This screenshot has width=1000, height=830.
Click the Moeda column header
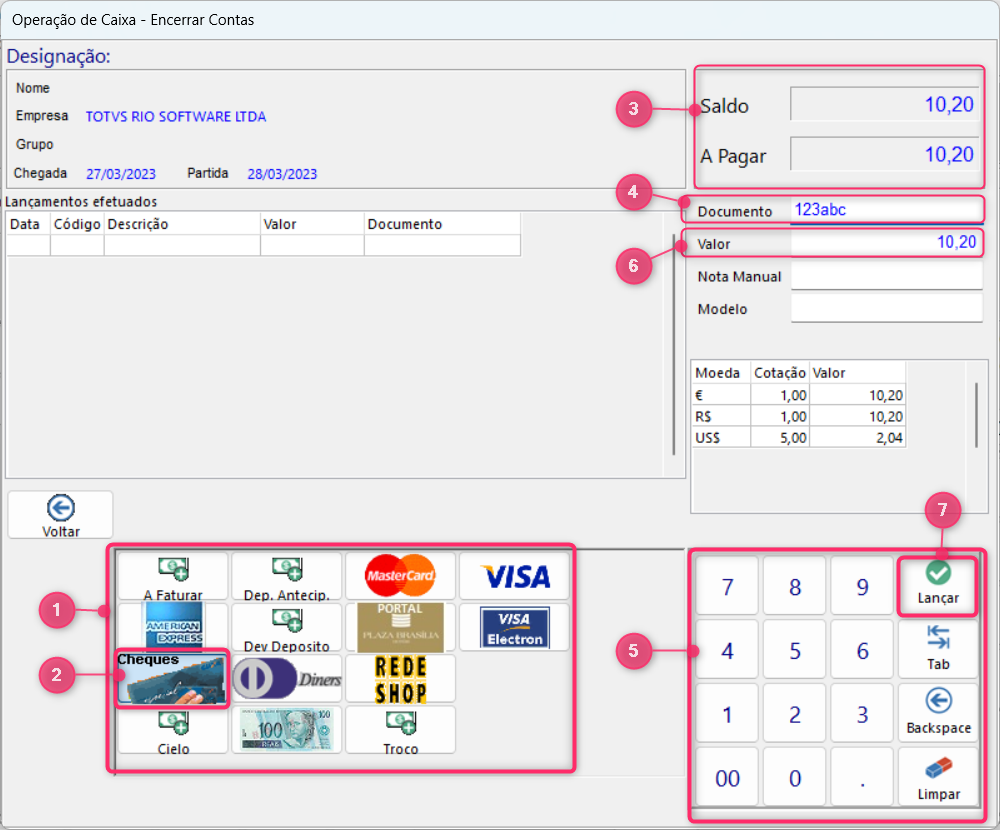[721, 373]
